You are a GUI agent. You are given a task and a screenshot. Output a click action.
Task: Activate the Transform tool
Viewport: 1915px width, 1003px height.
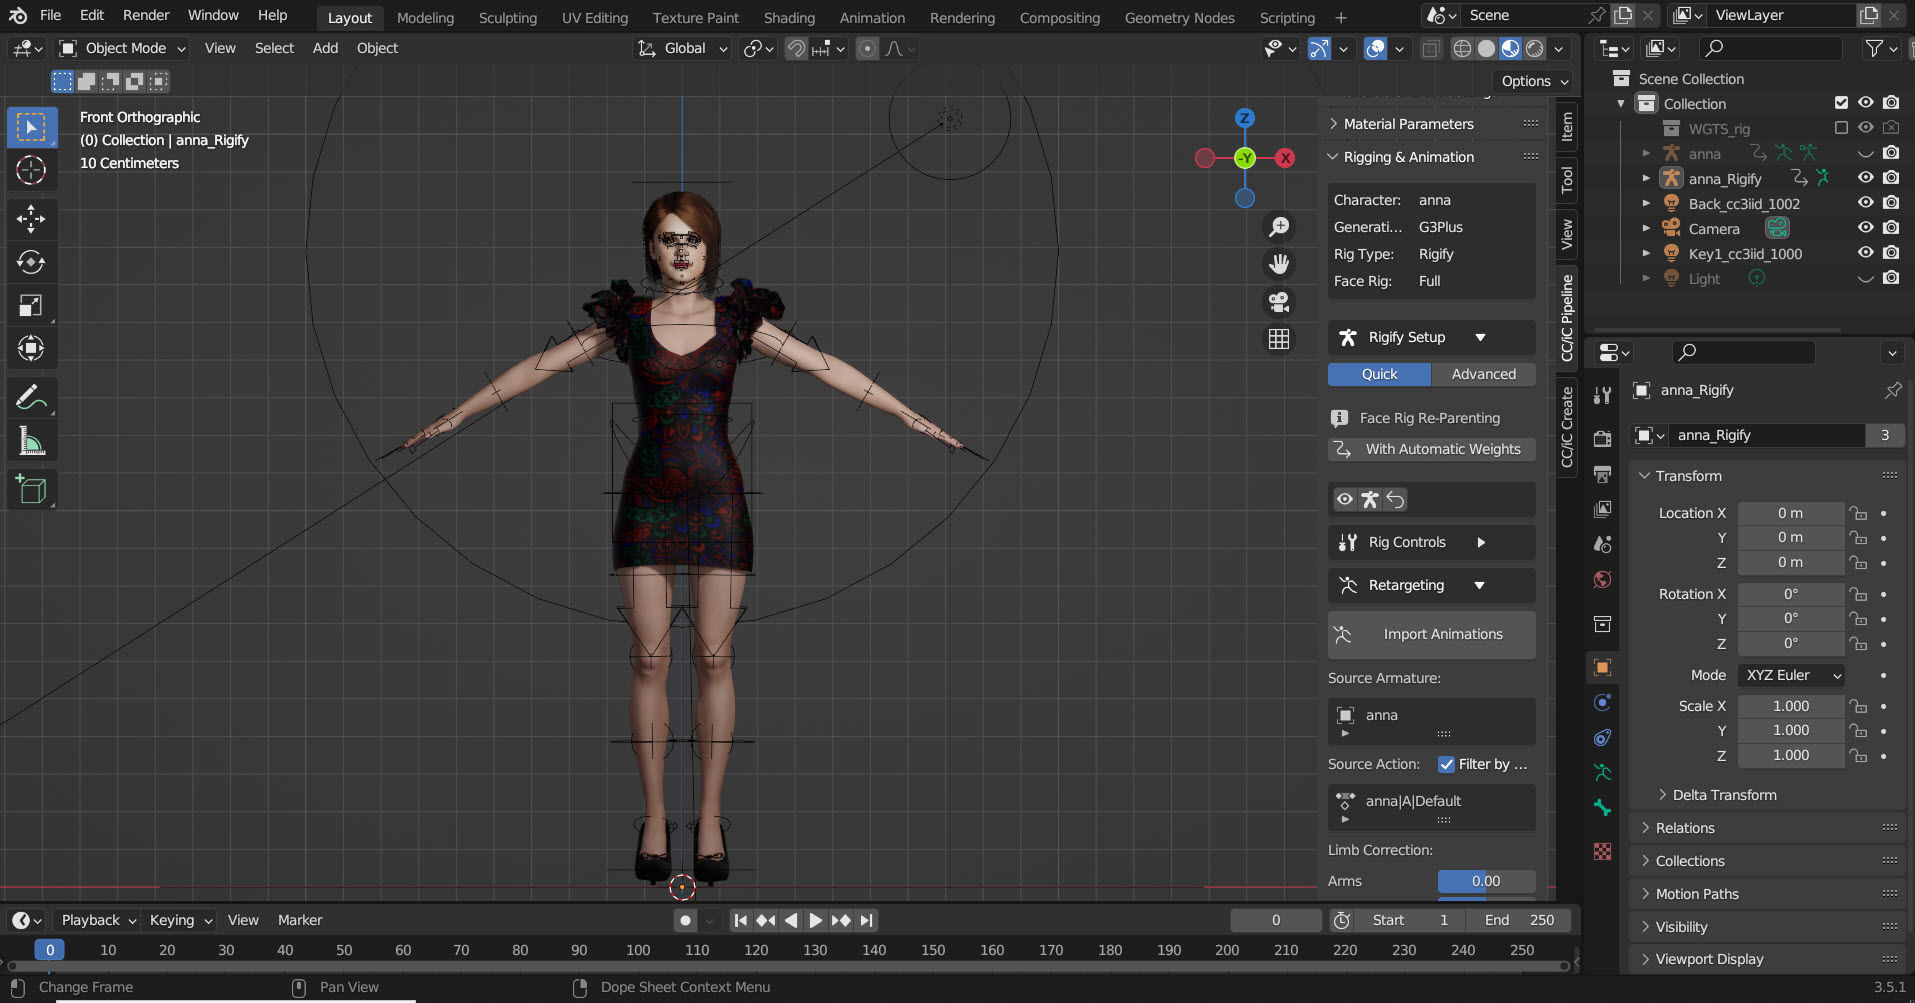pyautogui.click(x=31, y=349)
